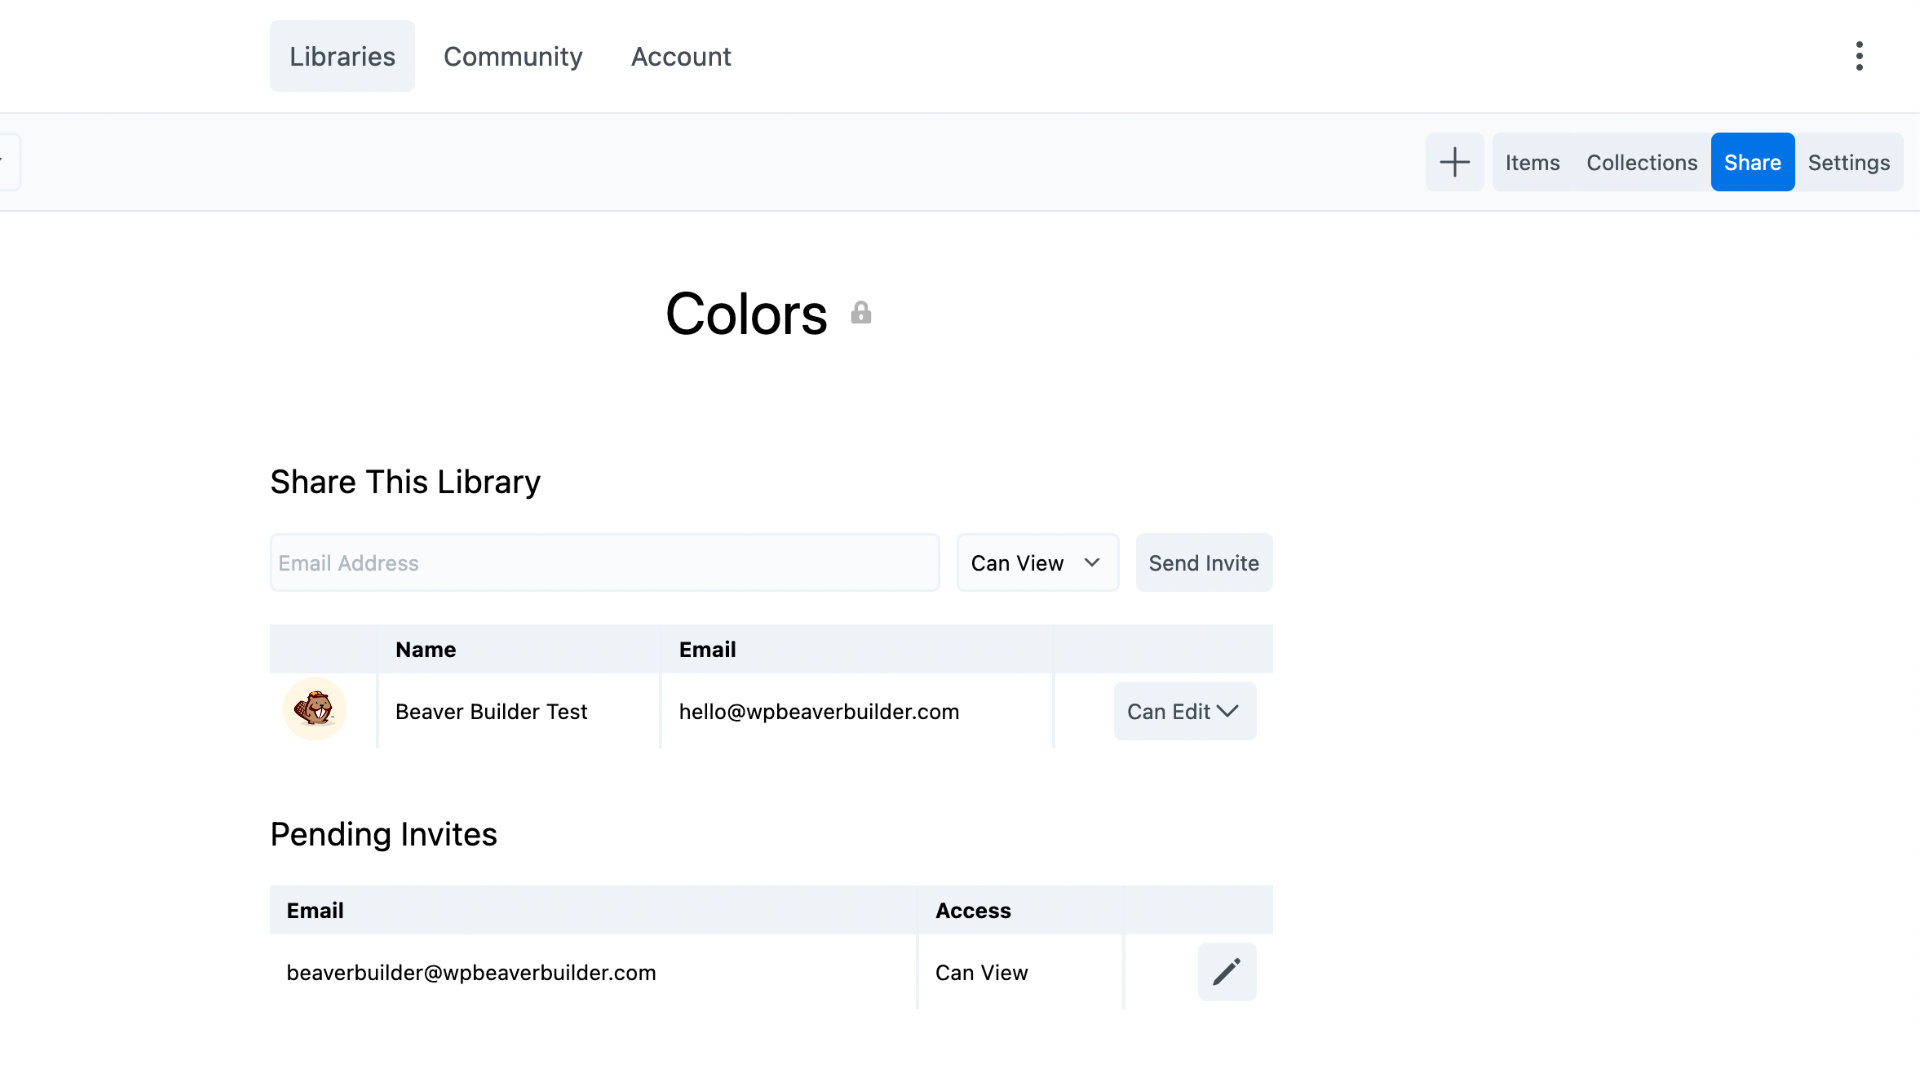Click the Send Invite button

coord(1203,562)
